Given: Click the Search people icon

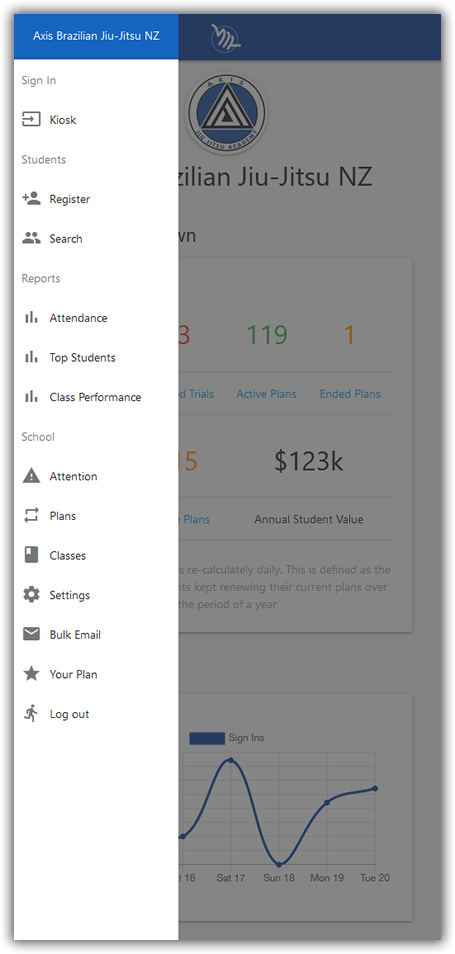Looking at the screenshot, I should (x=31, y=238).
